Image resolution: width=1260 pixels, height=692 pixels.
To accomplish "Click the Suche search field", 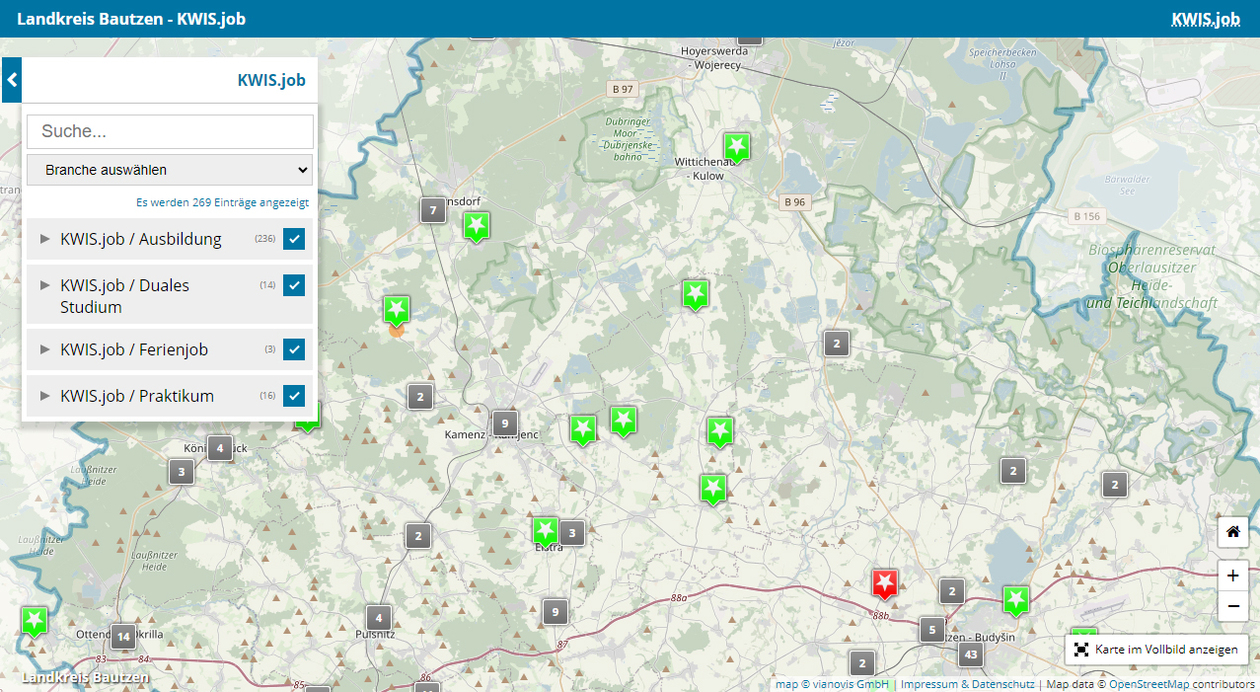I will [170, 131].
